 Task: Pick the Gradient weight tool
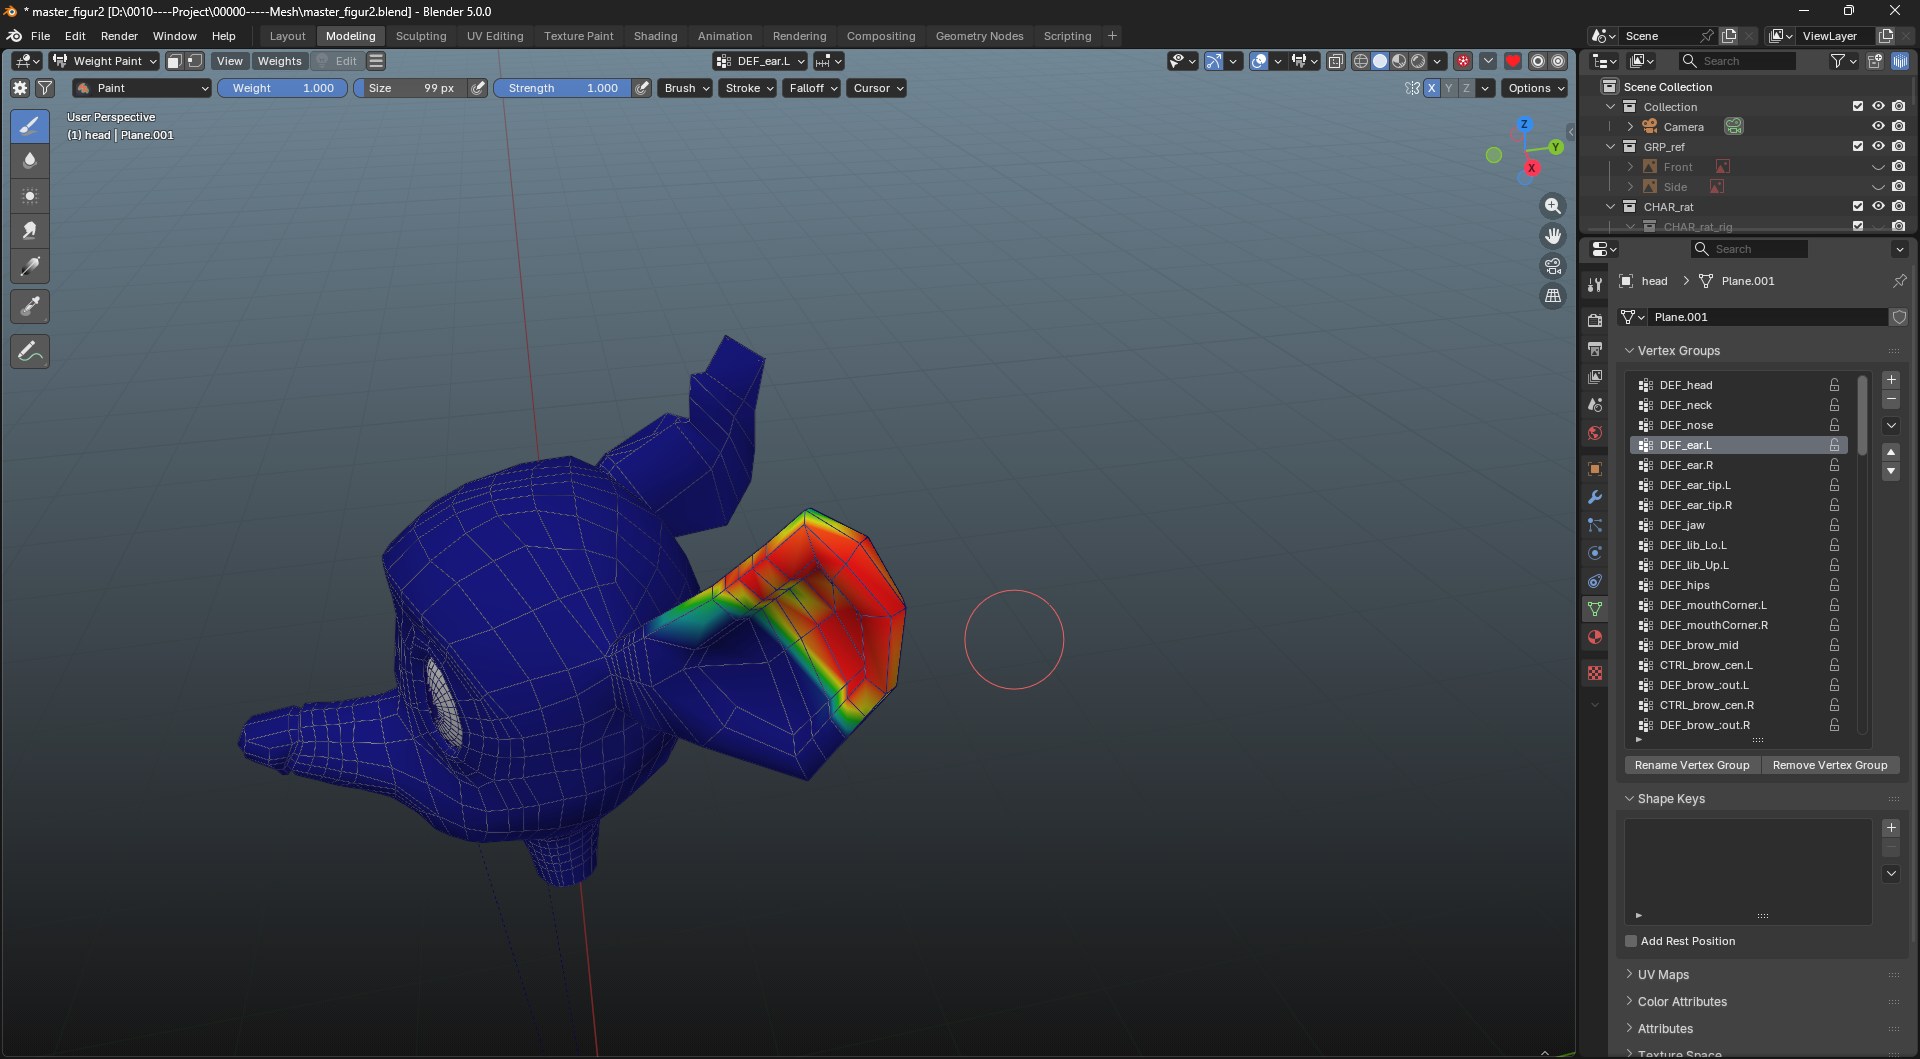30,267
